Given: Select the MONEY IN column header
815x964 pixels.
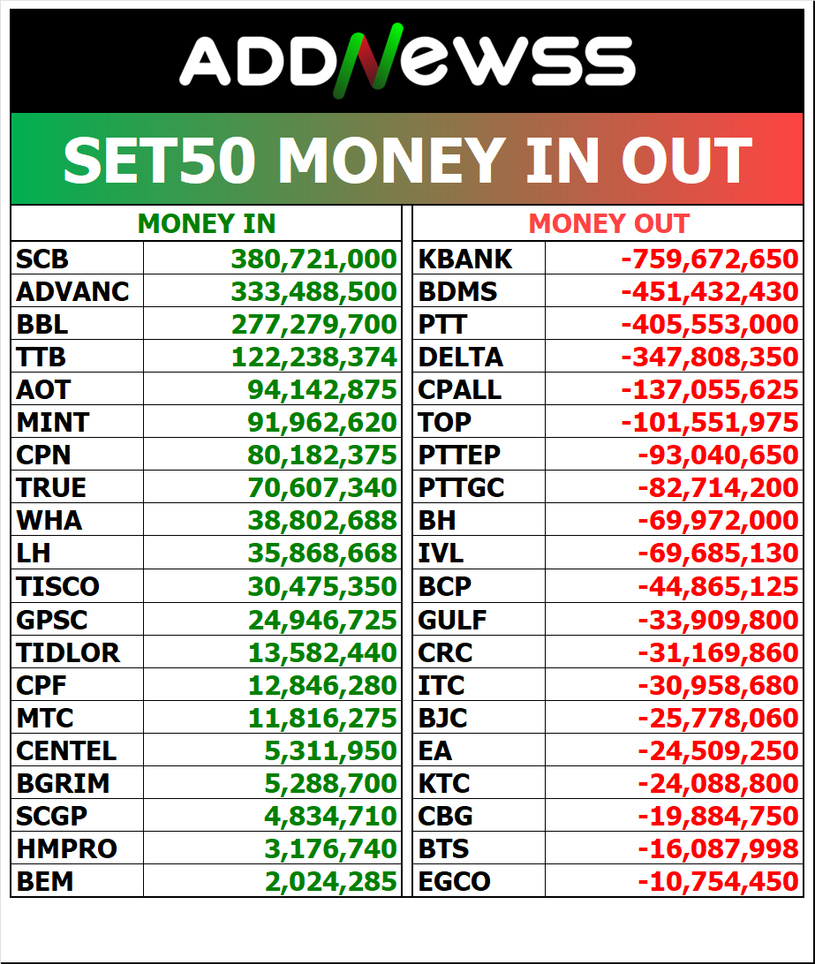Looking at the screenshot, I should [206, 224].
